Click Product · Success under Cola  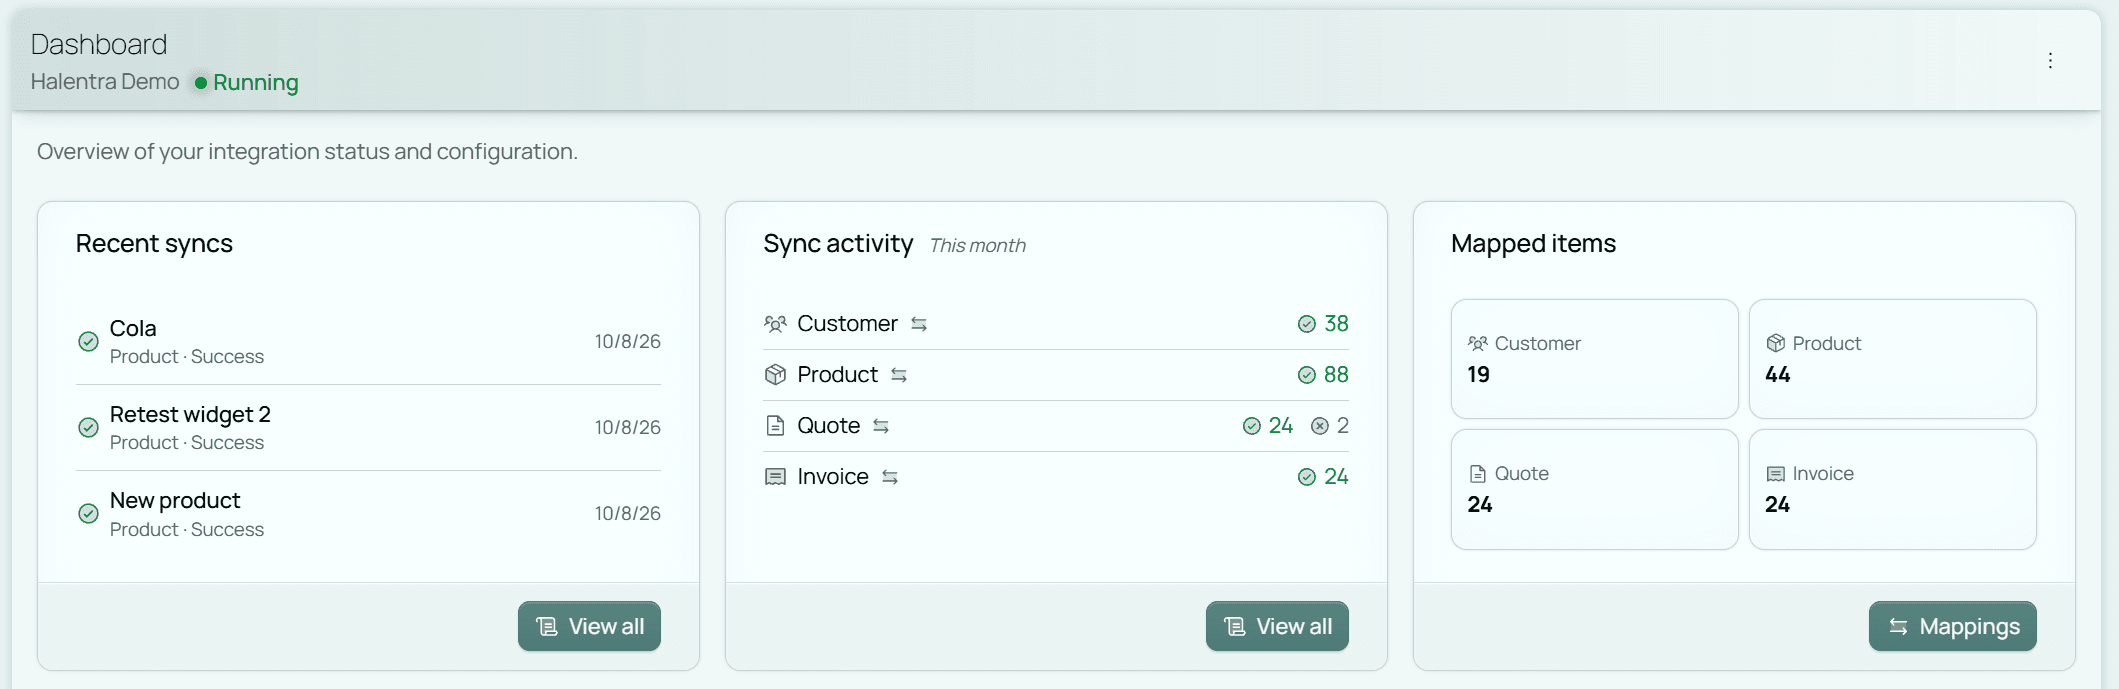point(187,357)
